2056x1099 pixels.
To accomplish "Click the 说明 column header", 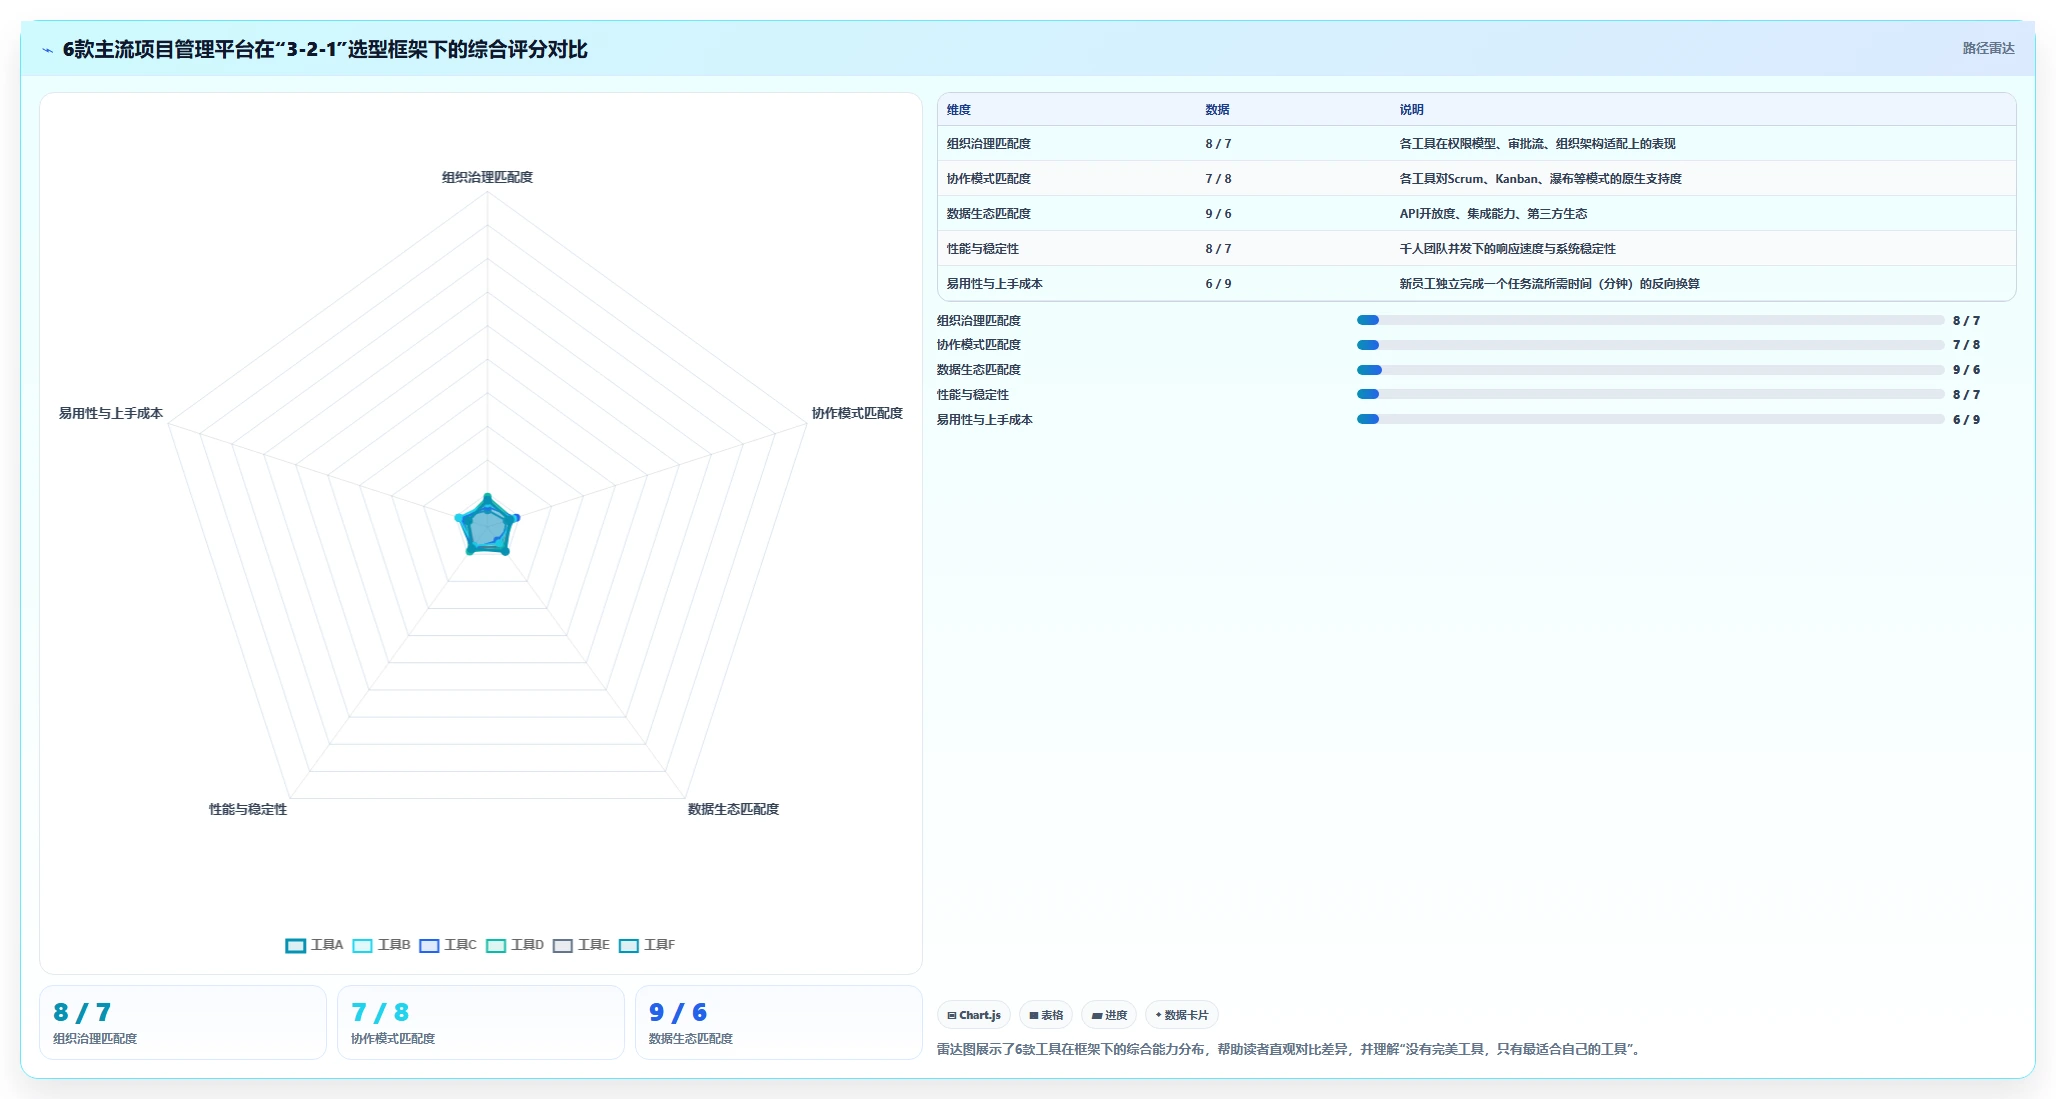I will 1411,110.
